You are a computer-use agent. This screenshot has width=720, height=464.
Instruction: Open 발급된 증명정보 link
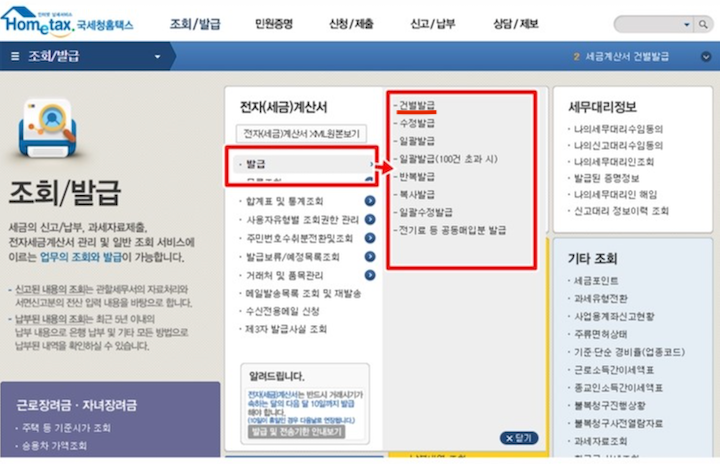pos(606,178)
